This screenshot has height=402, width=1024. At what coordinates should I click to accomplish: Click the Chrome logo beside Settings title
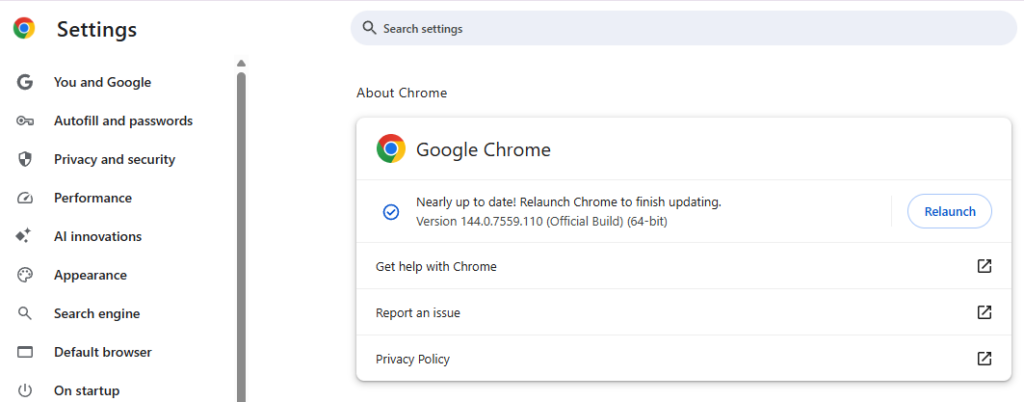pyautogui.click(x=24, y=29)
